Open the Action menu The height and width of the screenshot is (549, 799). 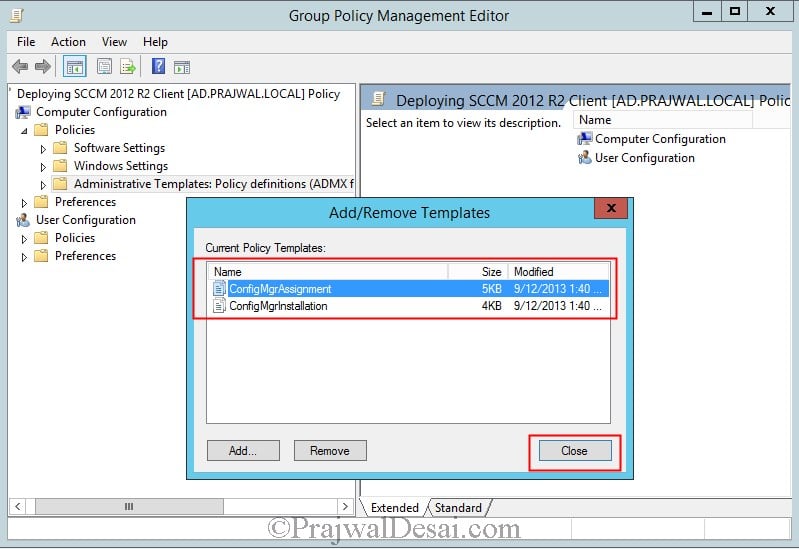point(68,42)
